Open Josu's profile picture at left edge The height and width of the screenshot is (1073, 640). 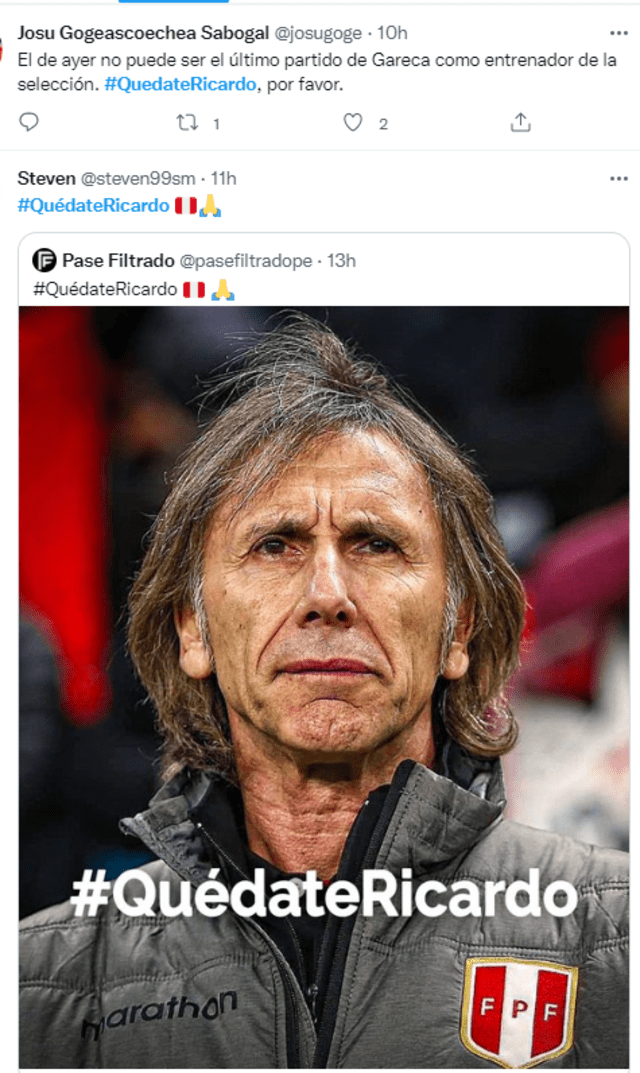click(x=3, y=48)
